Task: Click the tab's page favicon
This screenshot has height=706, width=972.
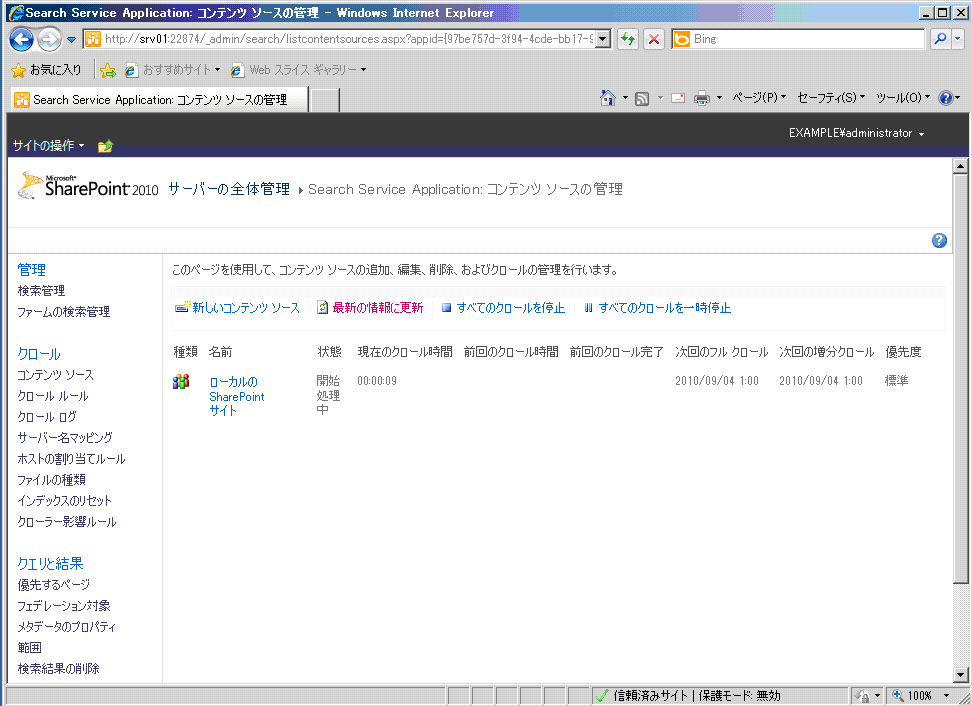Action: click(22, 100)
